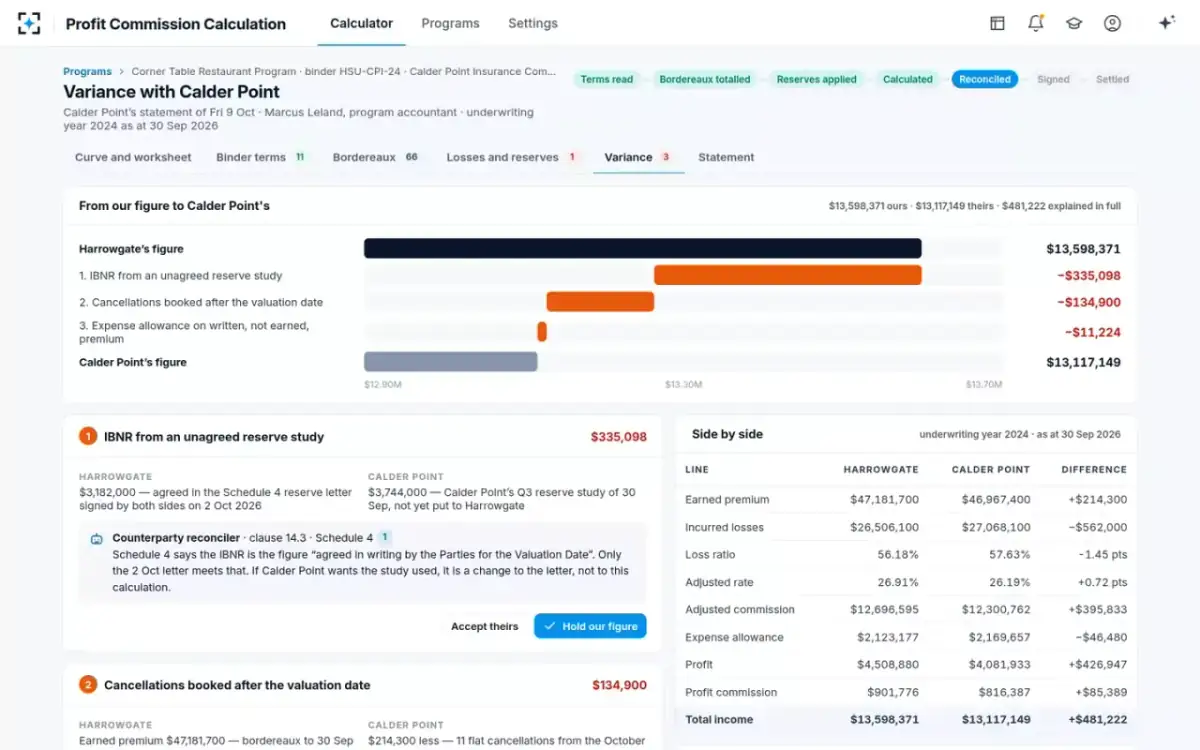Click the Earned premium Harrowgate value $47,181,700

[884, 500]
